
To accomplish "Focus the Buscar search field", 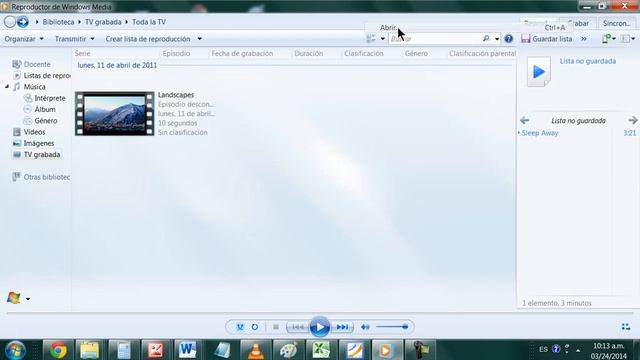I will click(x=435, y=39).
